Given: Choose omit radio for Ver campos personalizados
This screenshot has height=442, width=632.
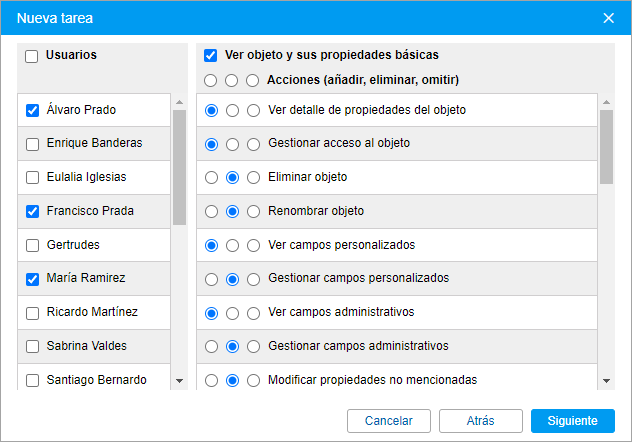Looking at the screenshot, I should pyautogui.click(x=253, y=245).
